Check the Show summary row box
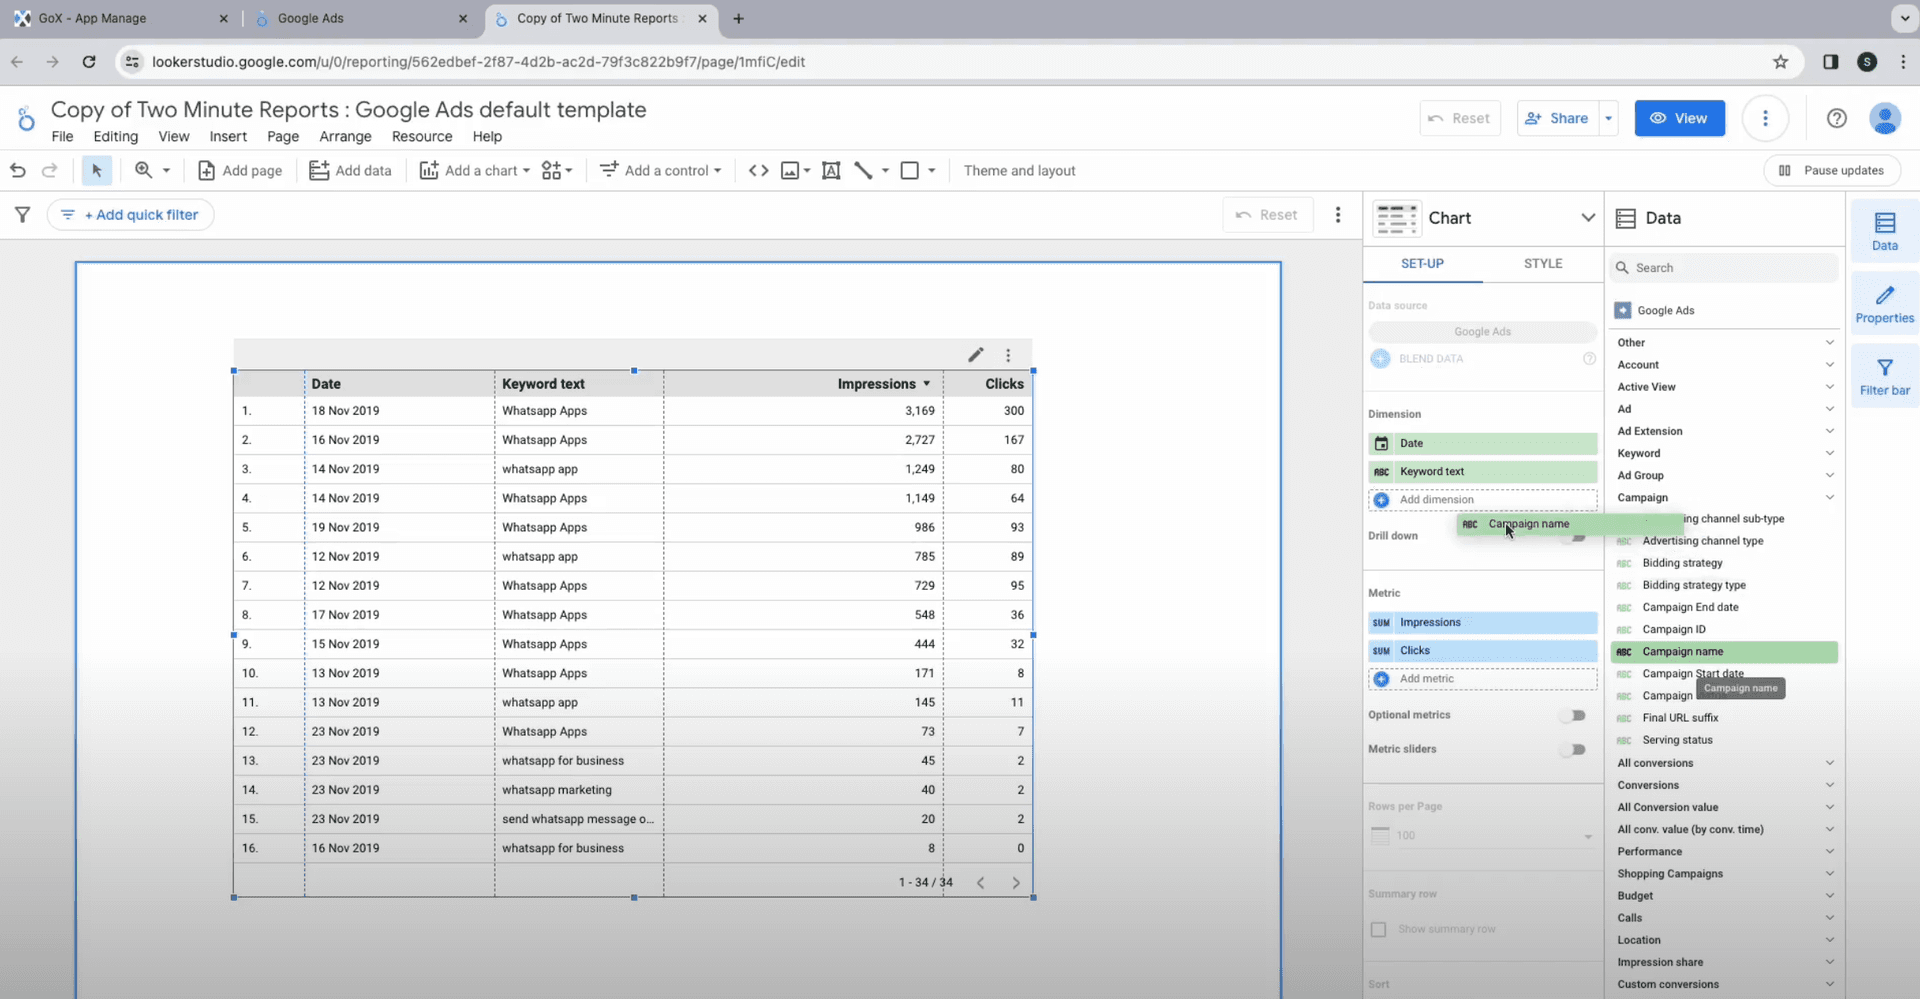Screen dimensions: 1920x999 1378,930
